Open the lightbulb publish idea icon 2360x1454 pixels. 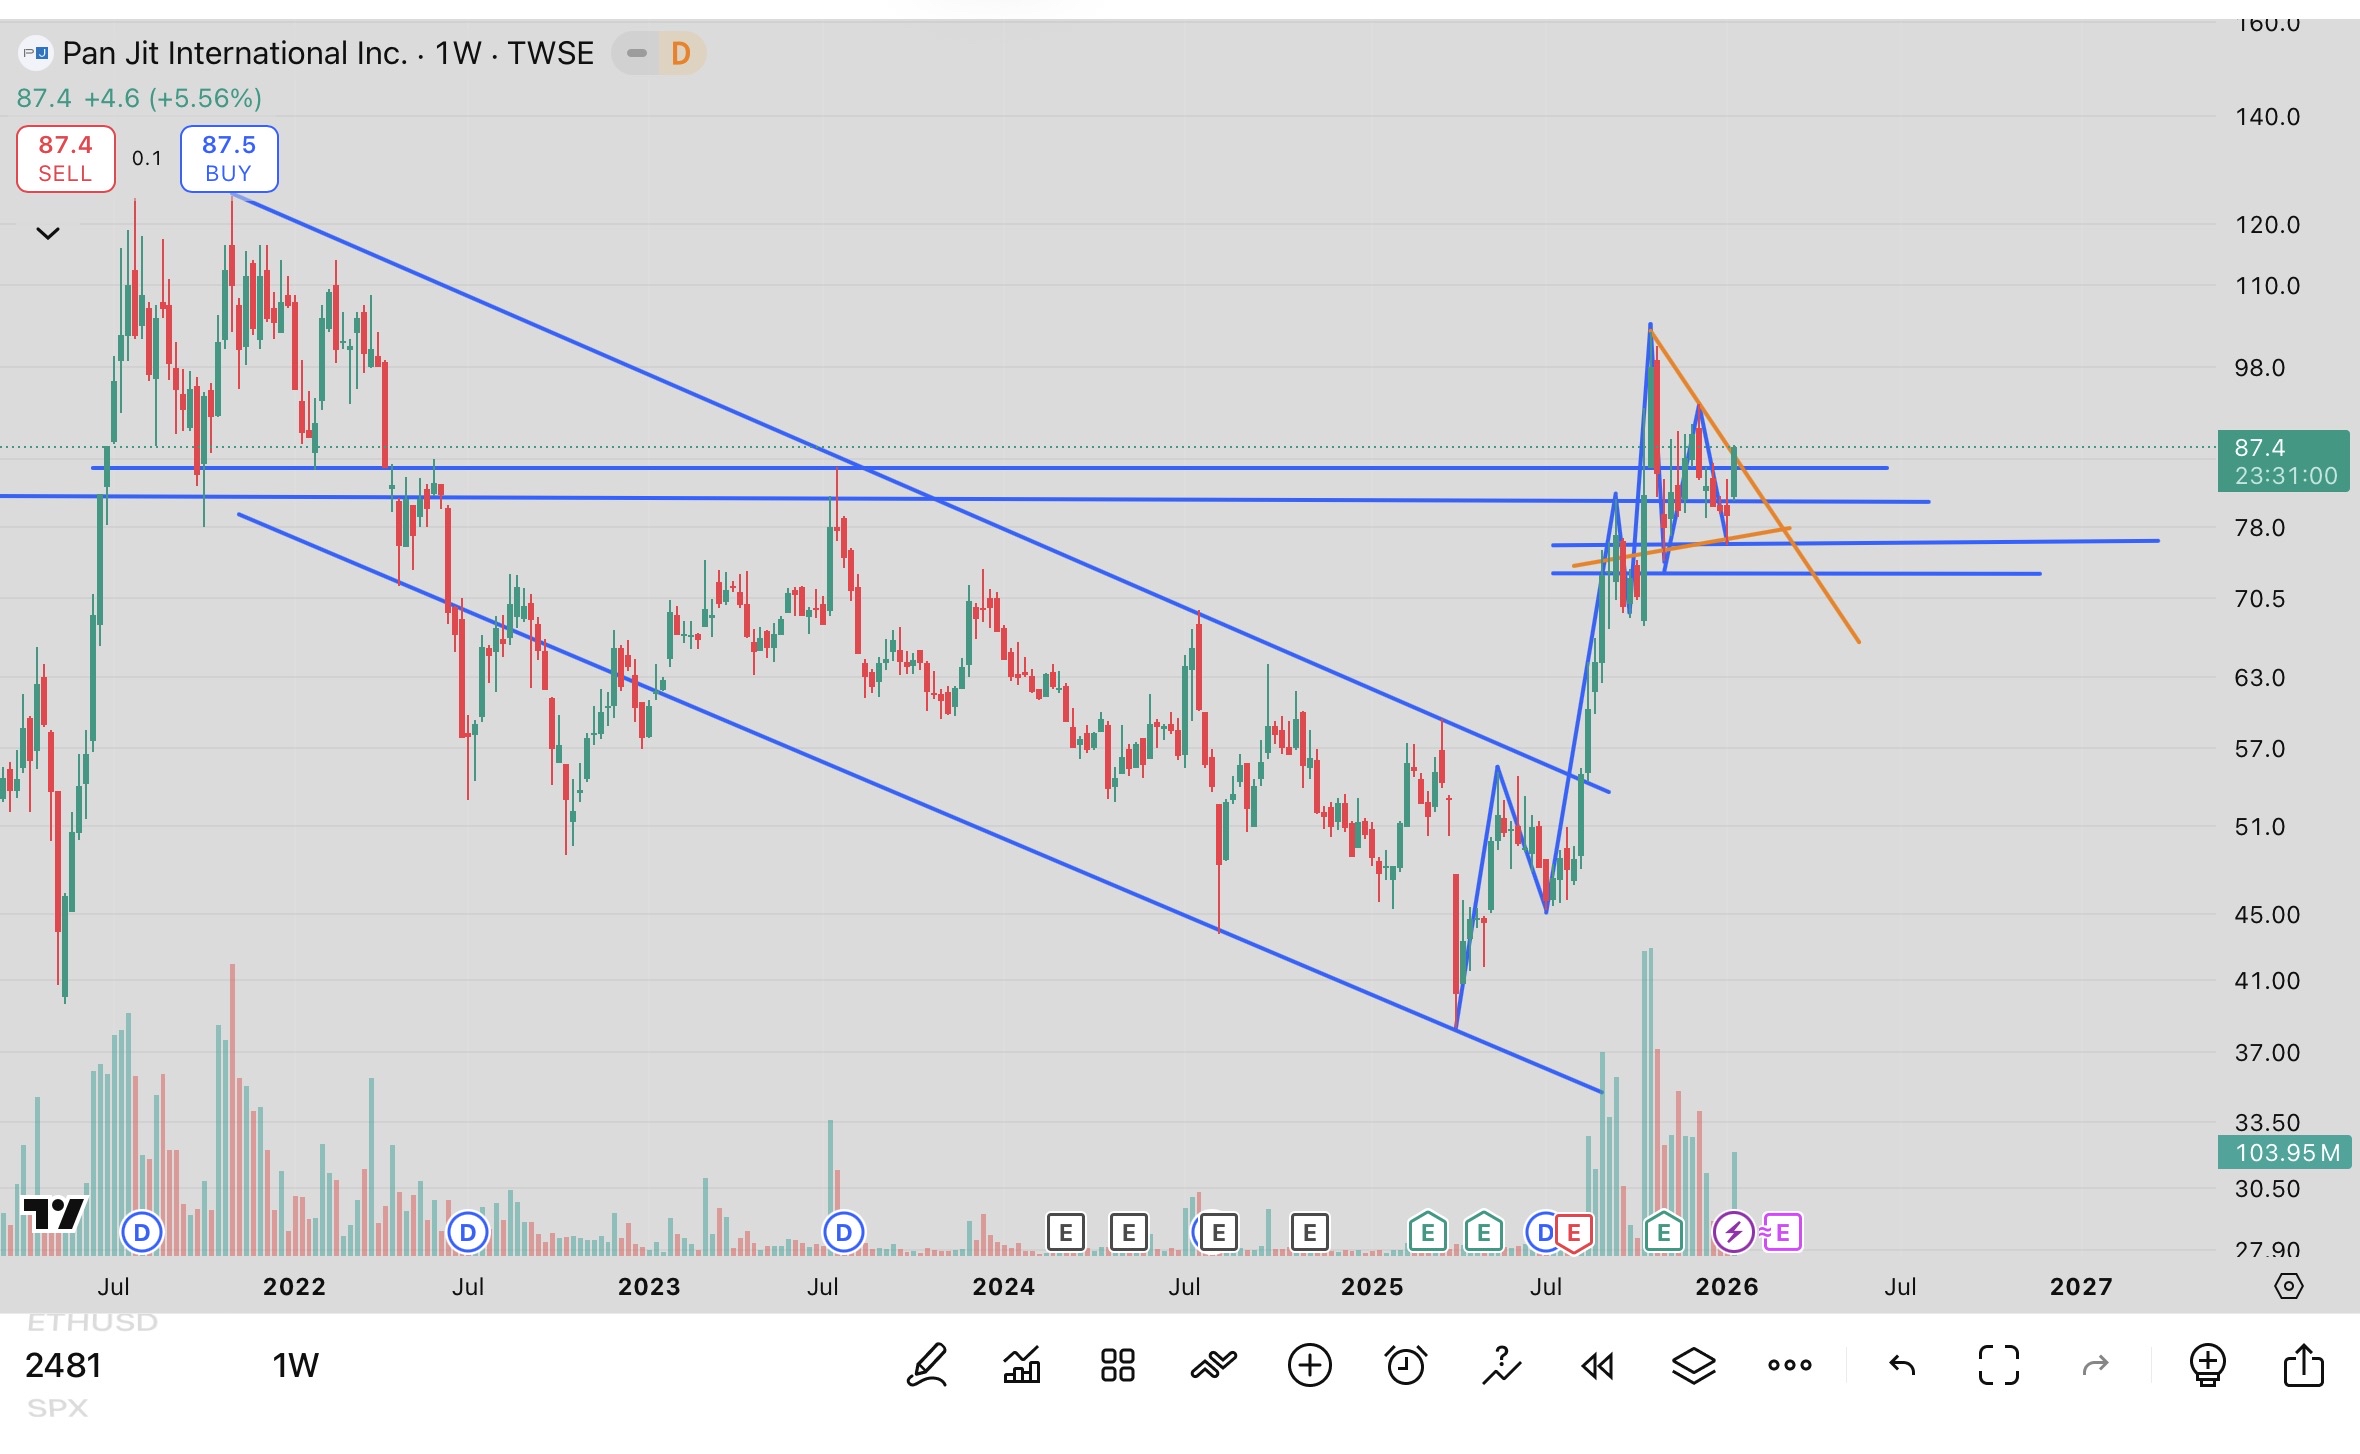pyautogui.click(x=2207, y=1365)
